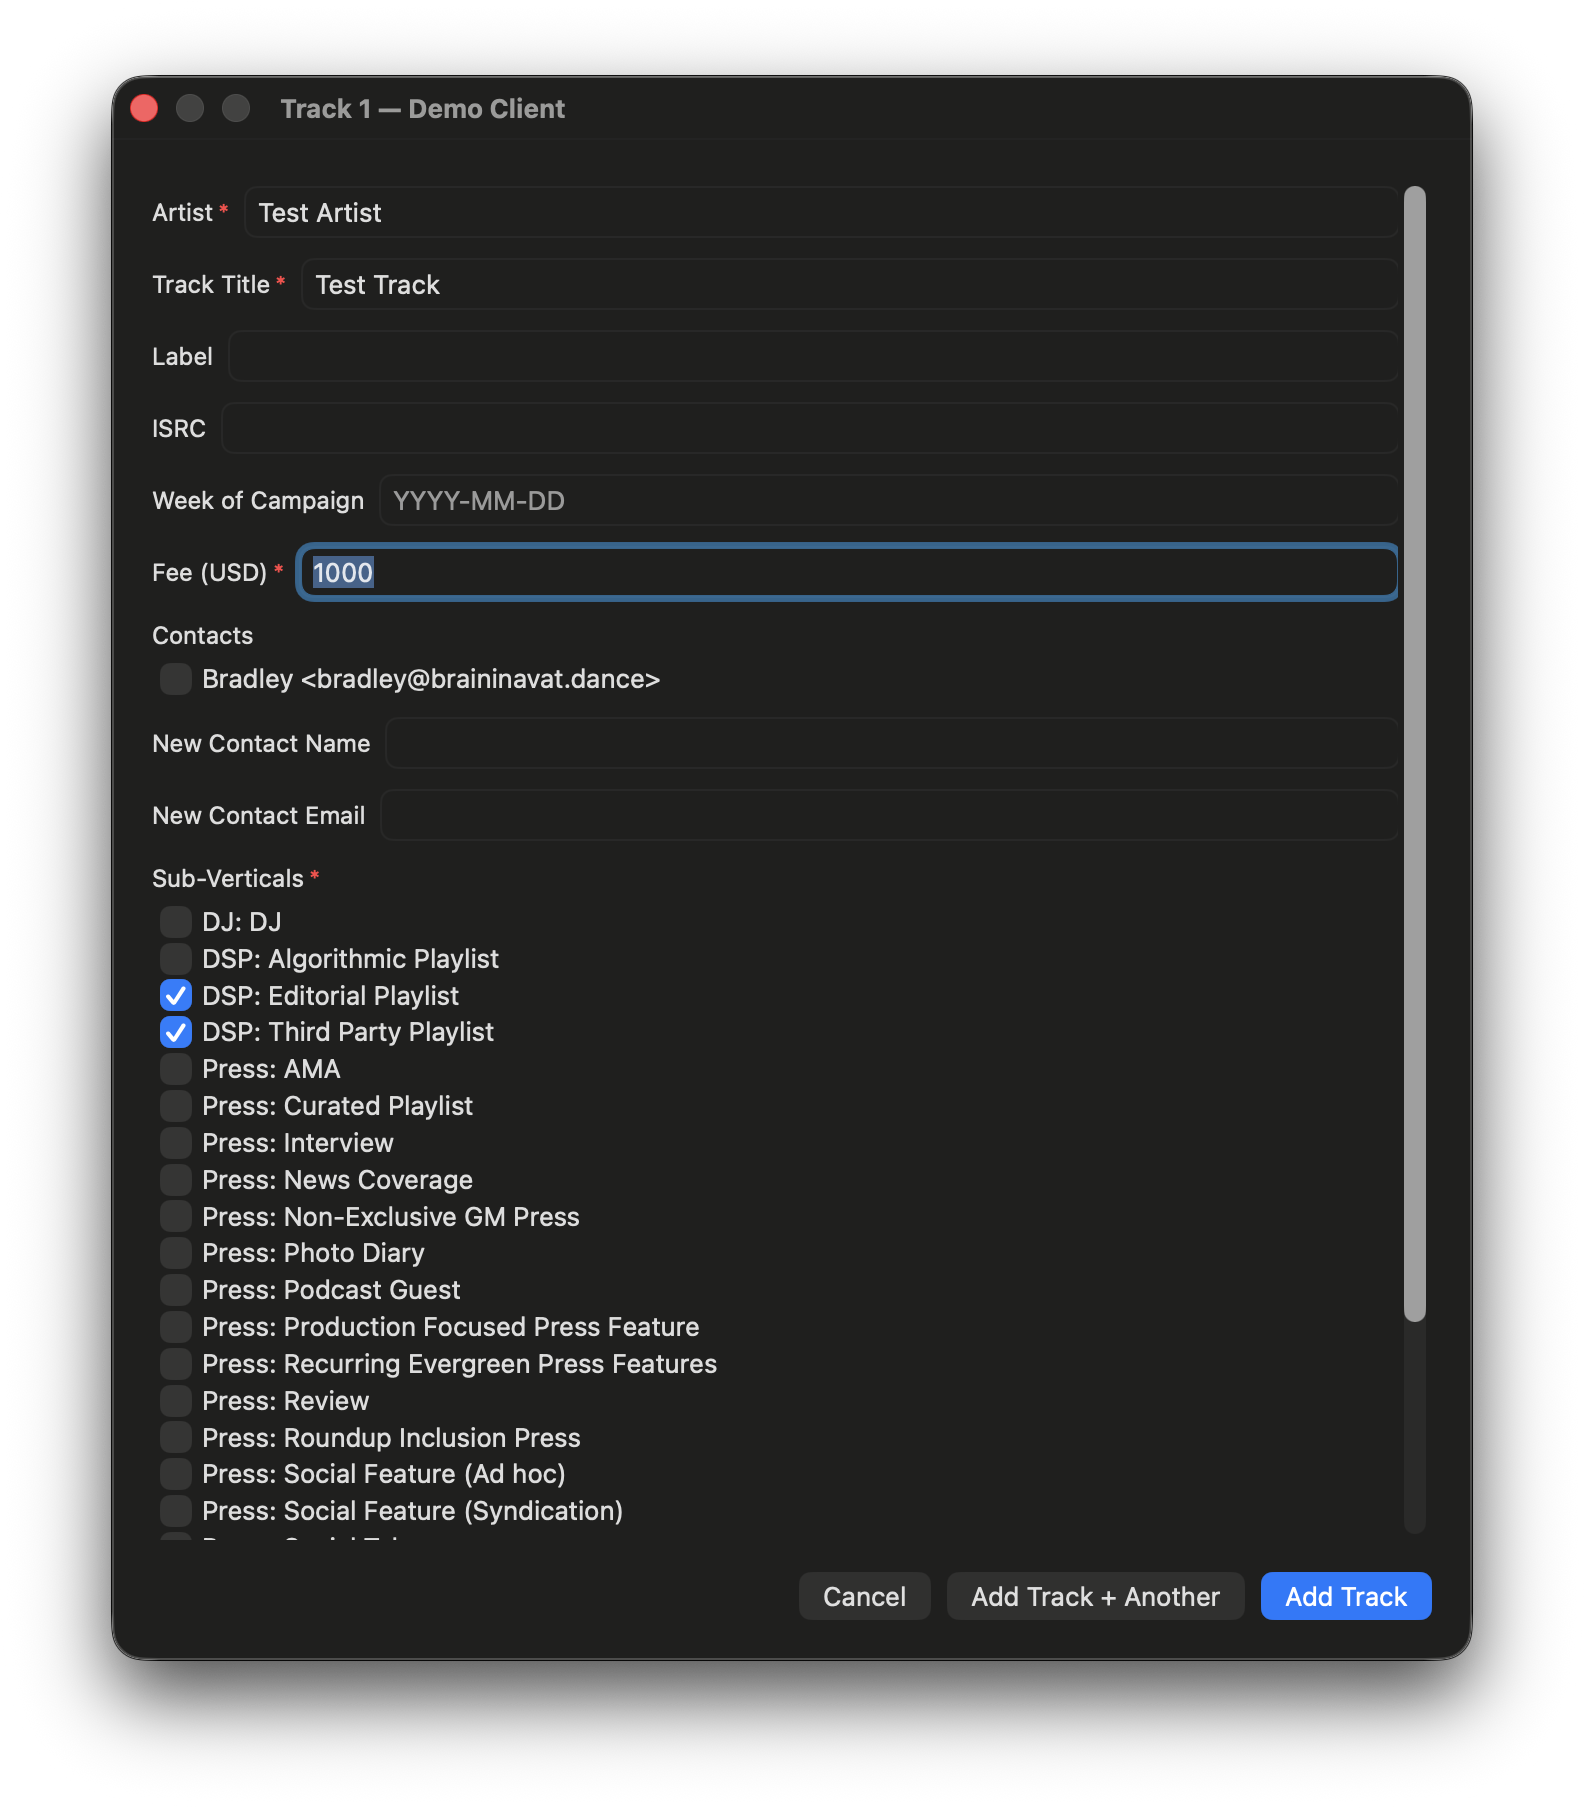The image size is (1584, 1808).
Task: Check Press: News Coverage
Action: coord(176,1180)
